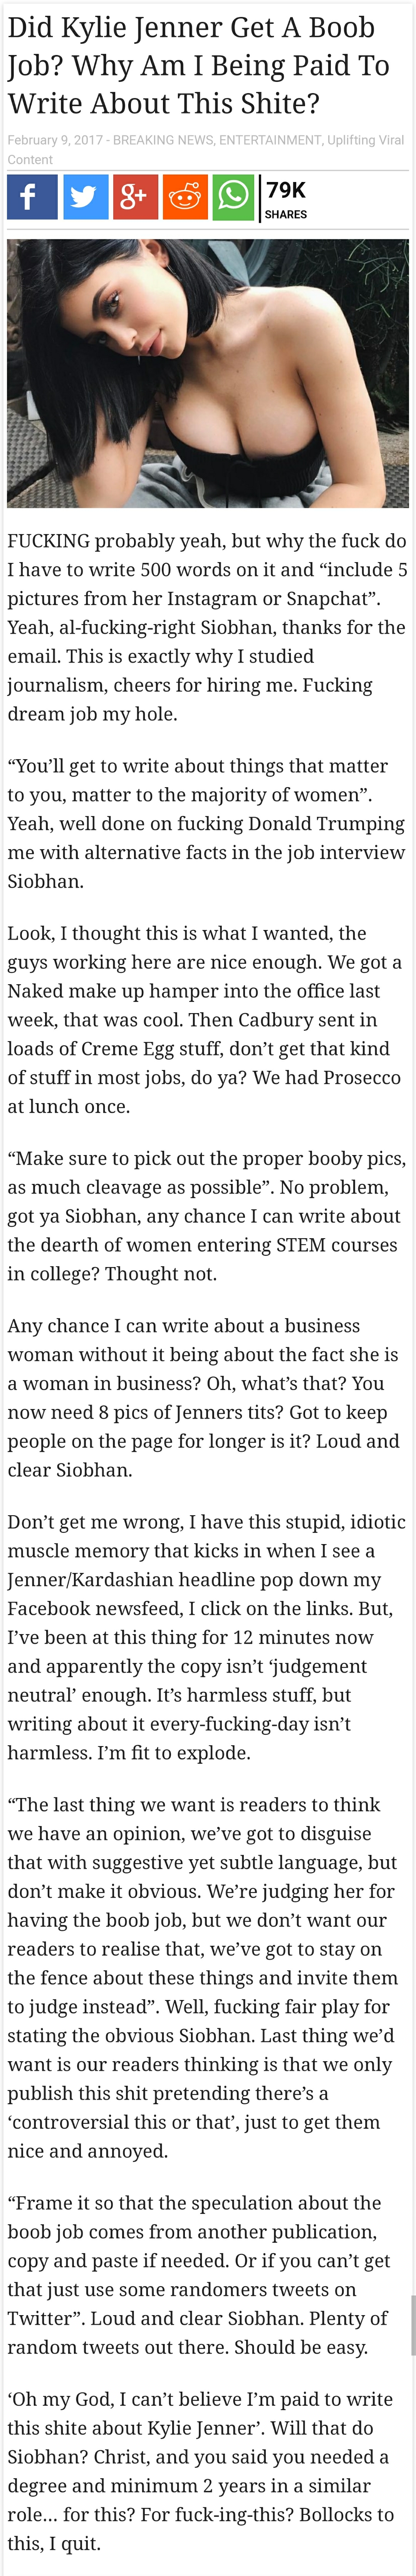Tweet this article via Twitter icon

pos(85,197)
